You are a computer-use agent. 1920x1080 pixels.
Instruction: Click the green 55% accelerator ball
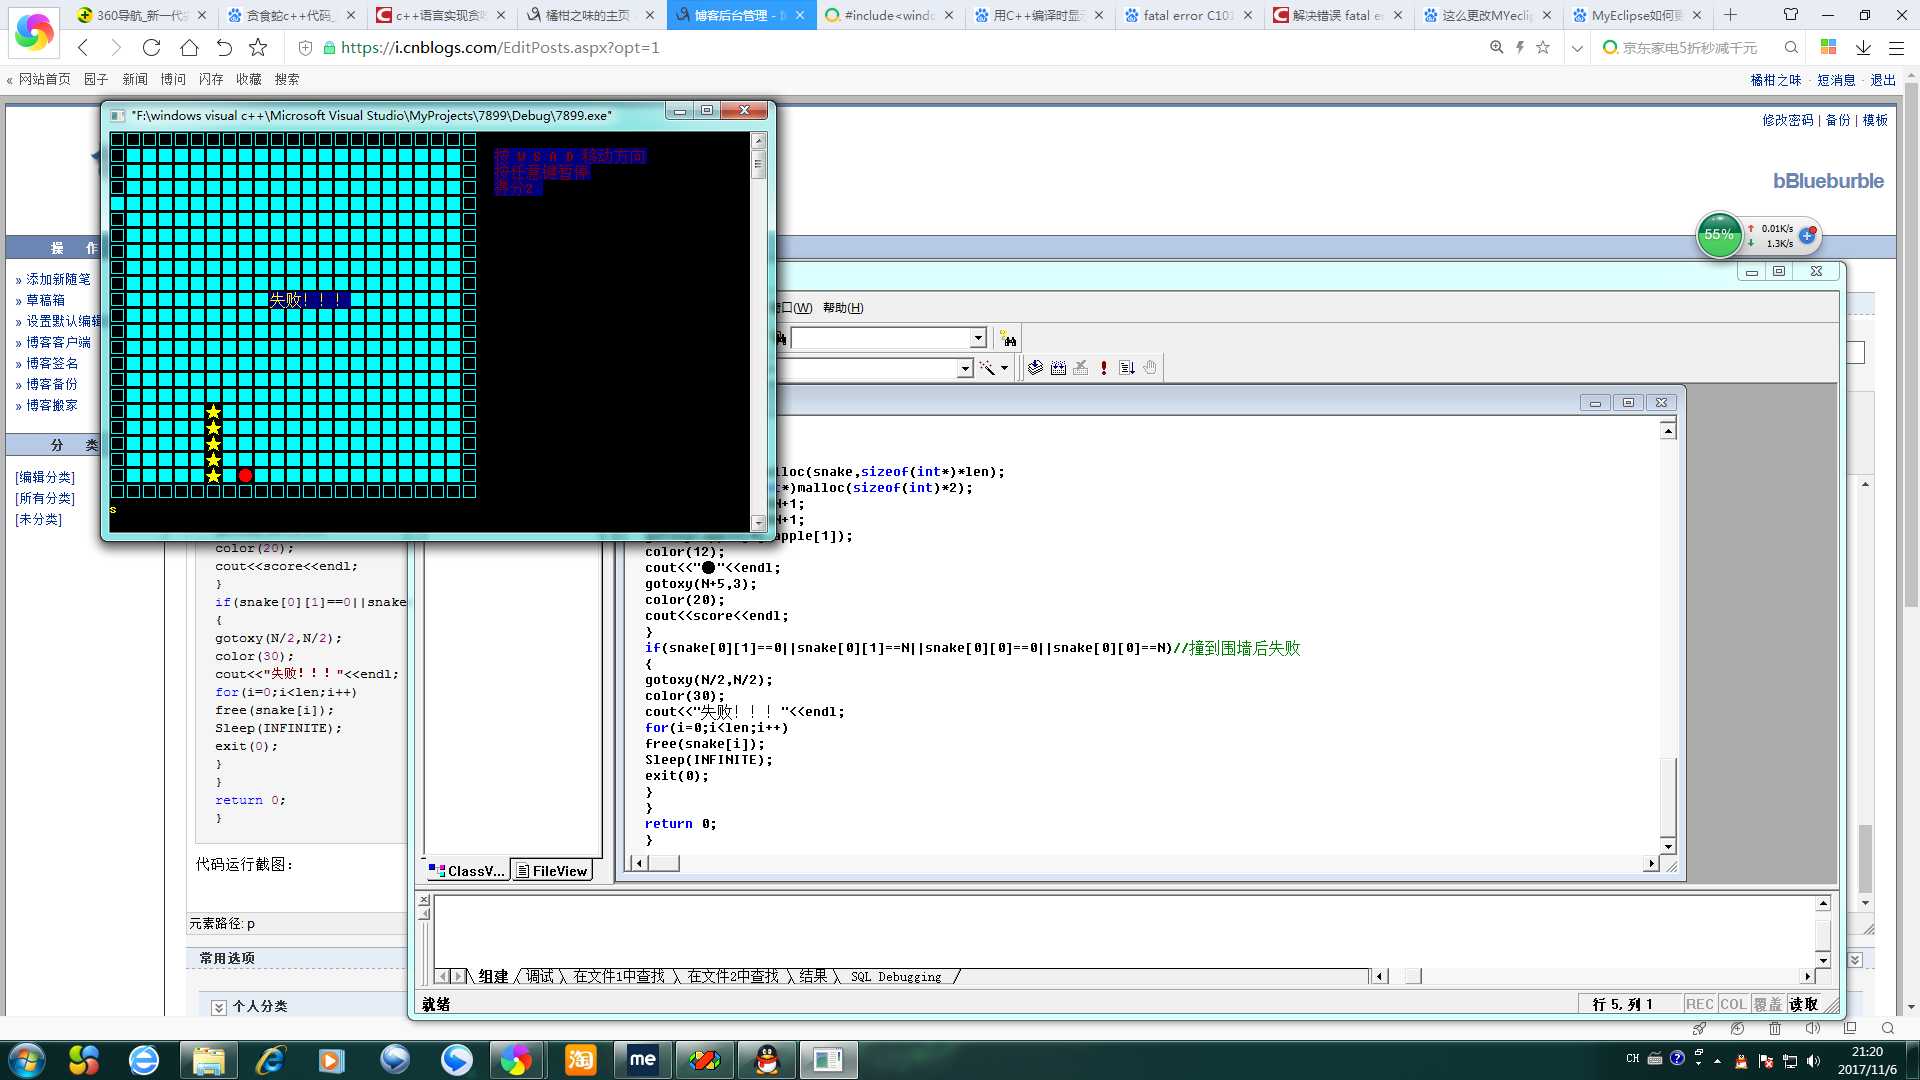coord(1719,235)
